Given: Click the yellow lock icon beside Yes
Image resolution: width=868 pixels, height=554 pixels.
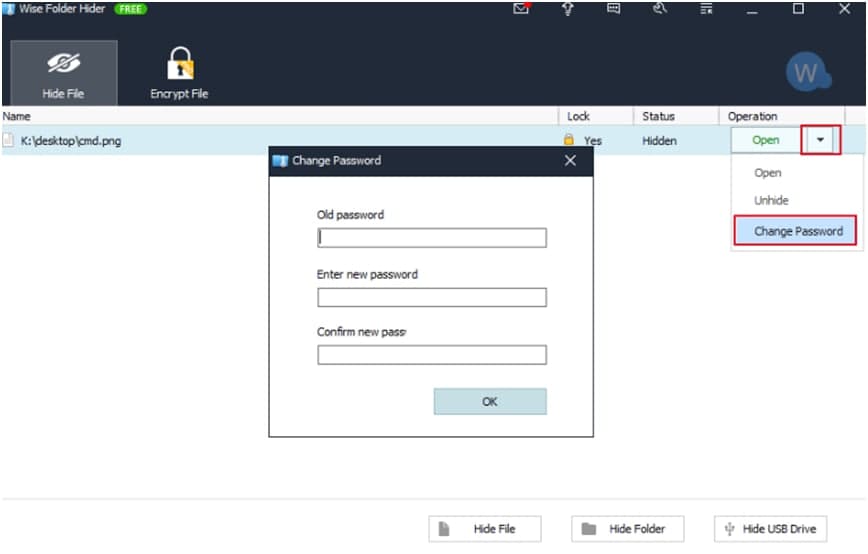Looking at the screenshot, I should tap(569, 140).
